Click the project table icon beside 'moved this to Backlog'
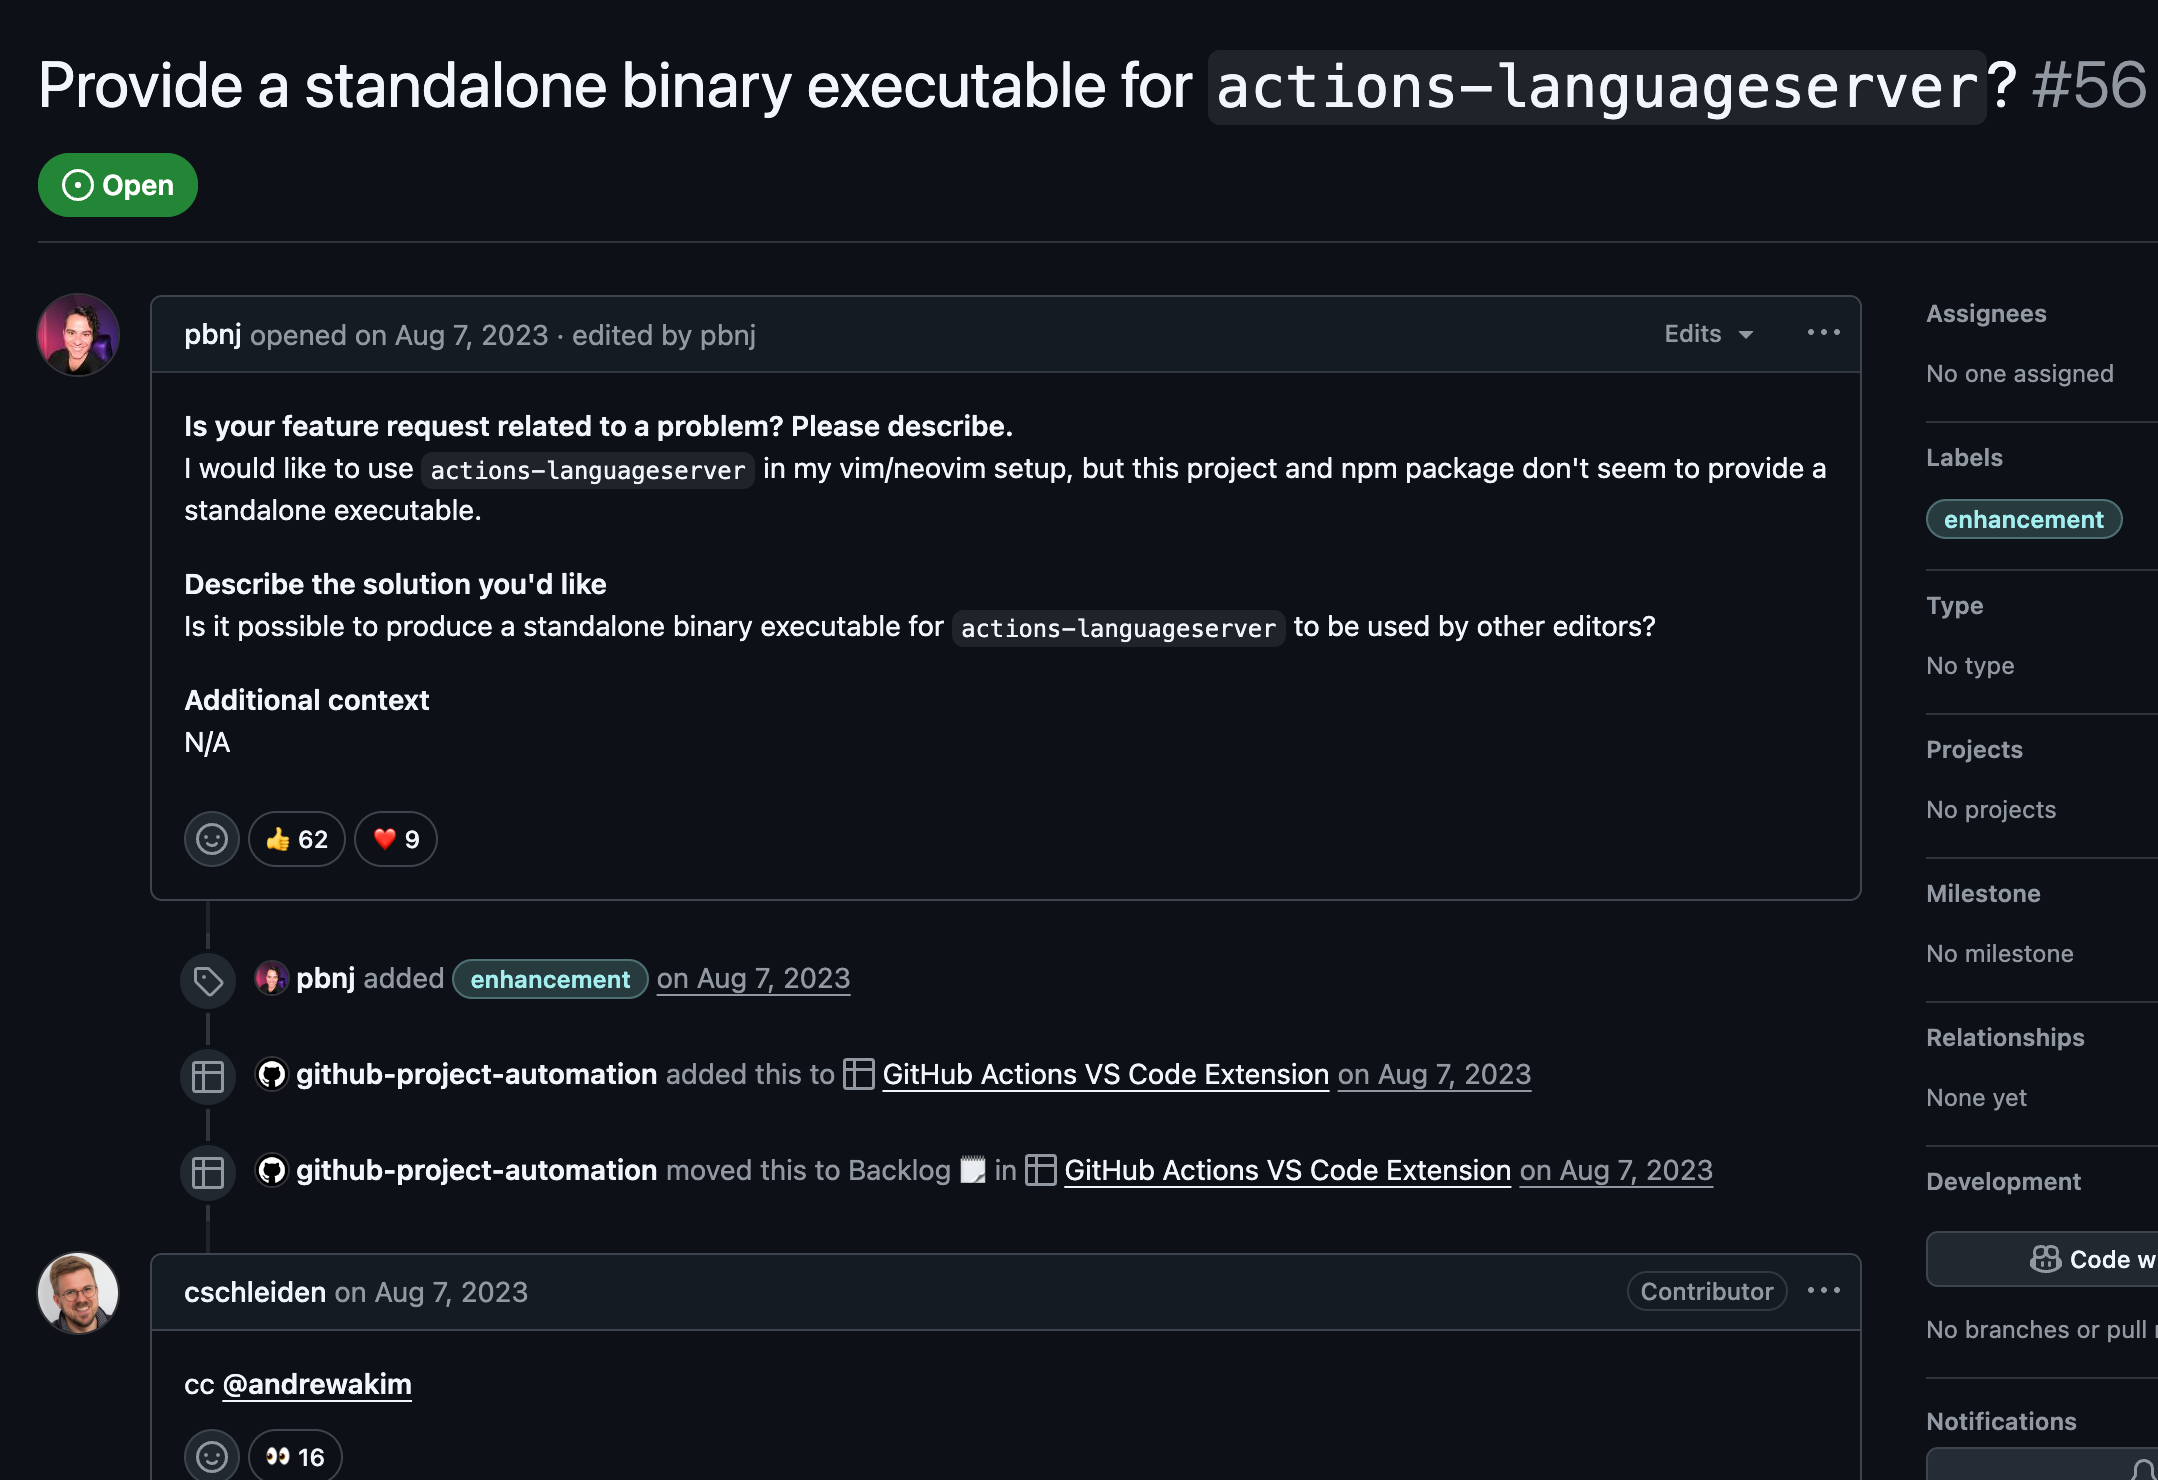The image size is (2158, 1480). coord(208,1172)
